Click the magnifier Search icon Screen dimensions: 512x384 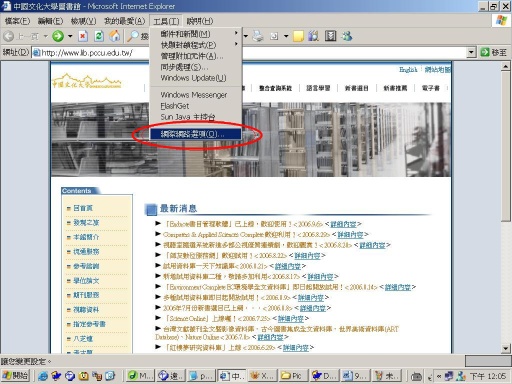tap(133, 36)
